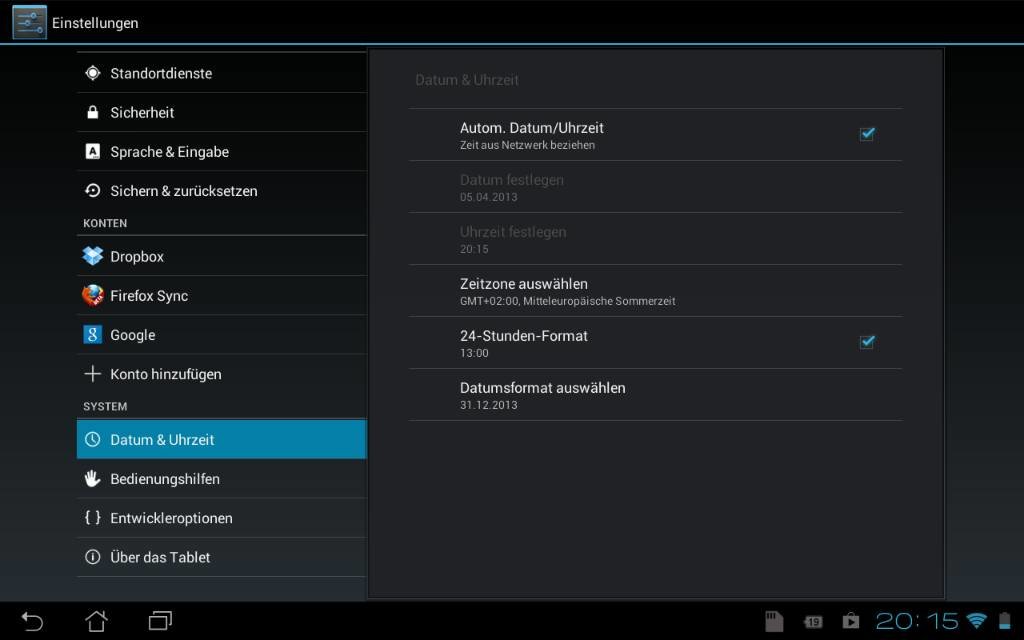Click the SYSTEM section header
1024x640 pixels.
[105, 406]
